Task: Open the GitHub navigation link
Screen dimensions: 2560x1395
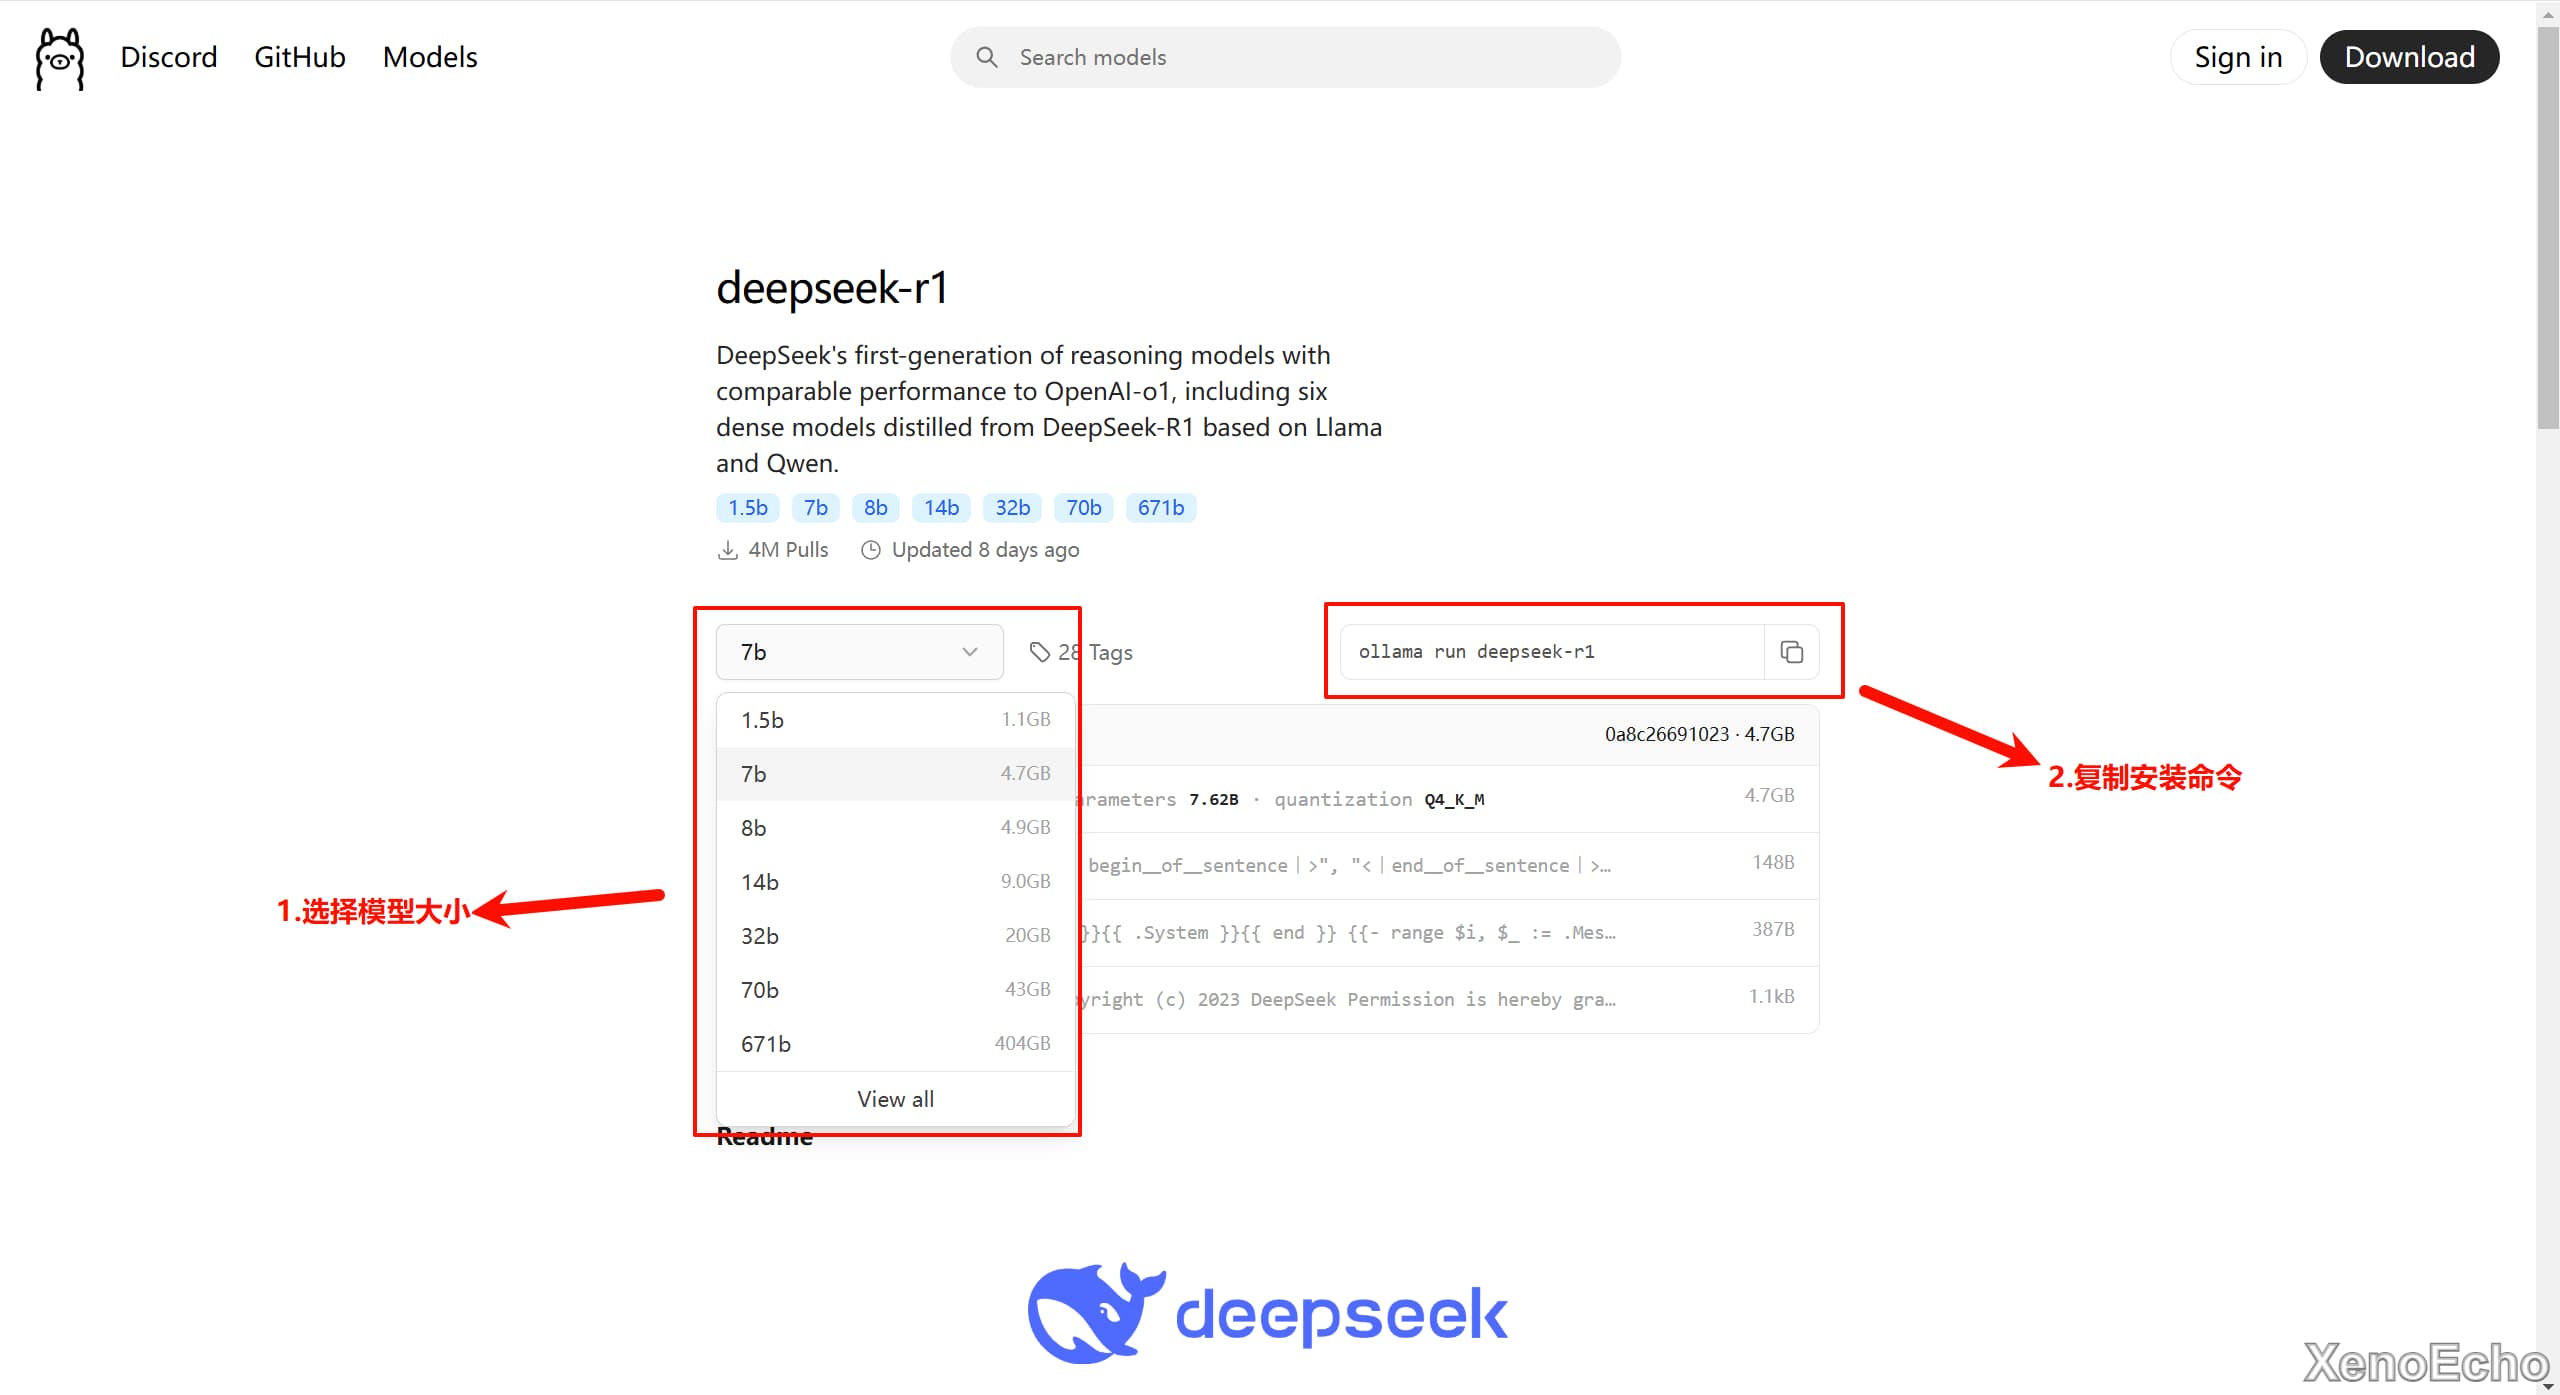Action: click(x=299, y=57)
